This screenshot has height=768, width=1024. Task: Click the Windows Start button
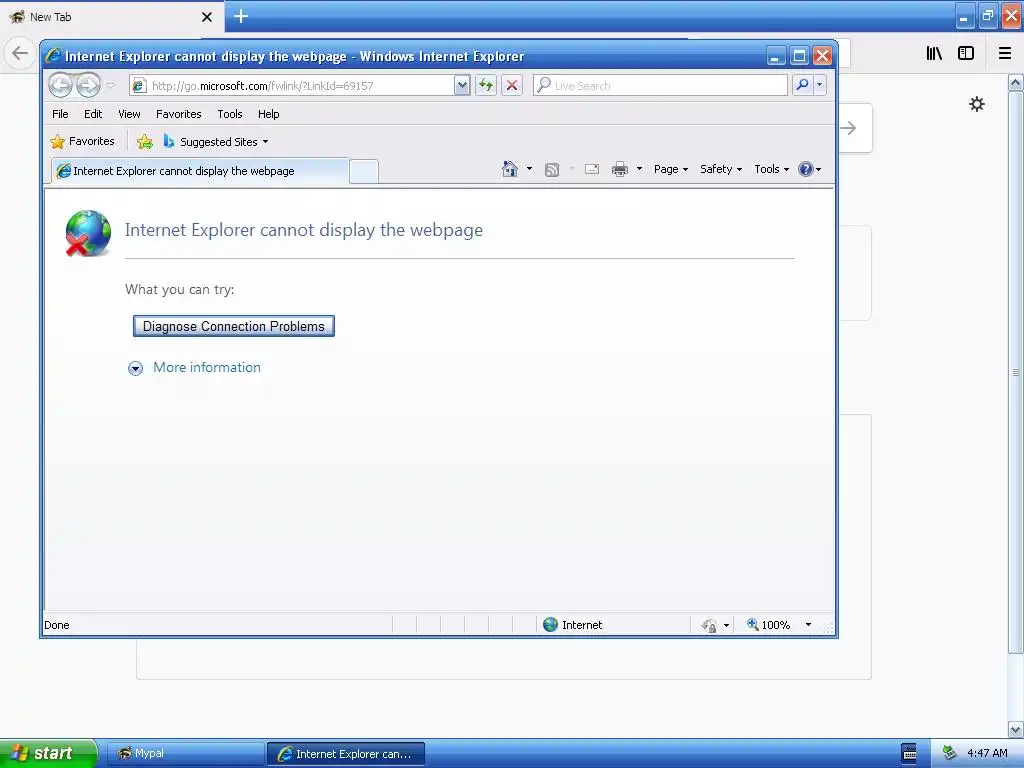click(x=48, y=753)
